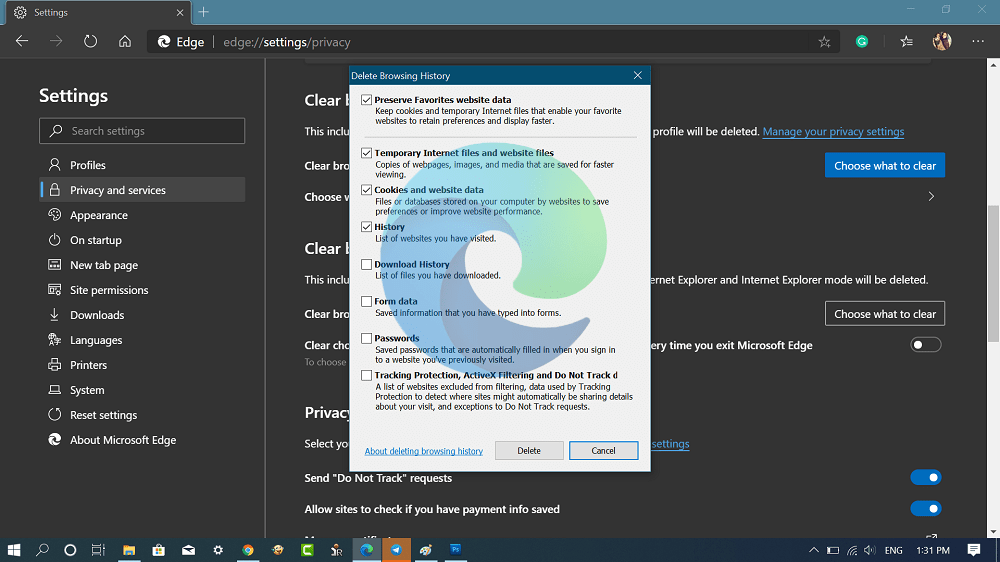
Task: Check the Passwords checkbox
Action: click(366, 338)
